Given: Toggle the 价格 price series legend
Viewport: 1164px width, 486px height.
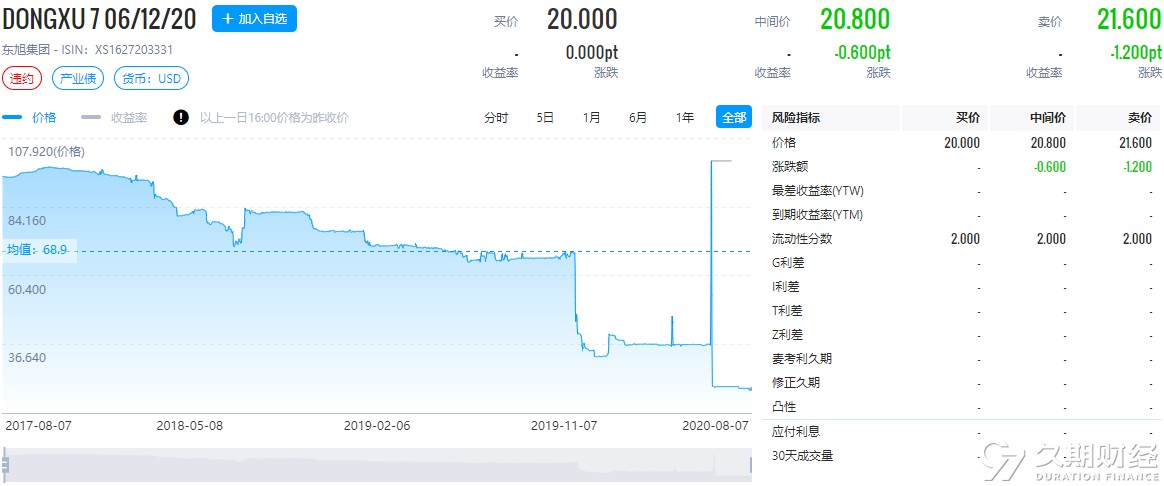Looking at the screenshot, I should coord(30,117).
